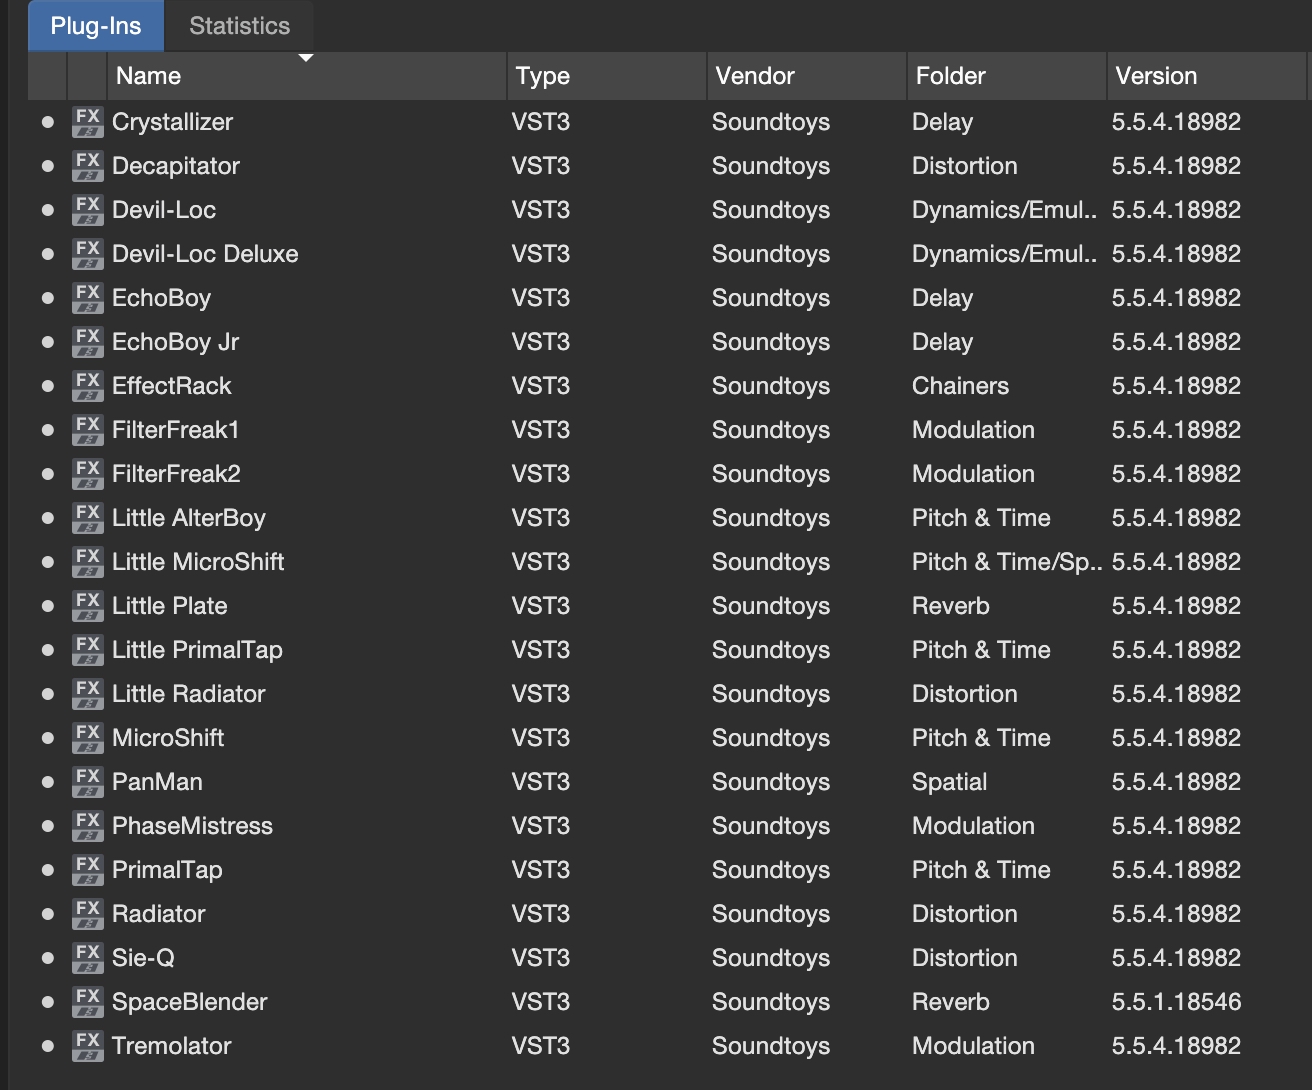This screenshot has width=1312, height=1090.
Task: Click the Type column header
Action: click(543, 76)
